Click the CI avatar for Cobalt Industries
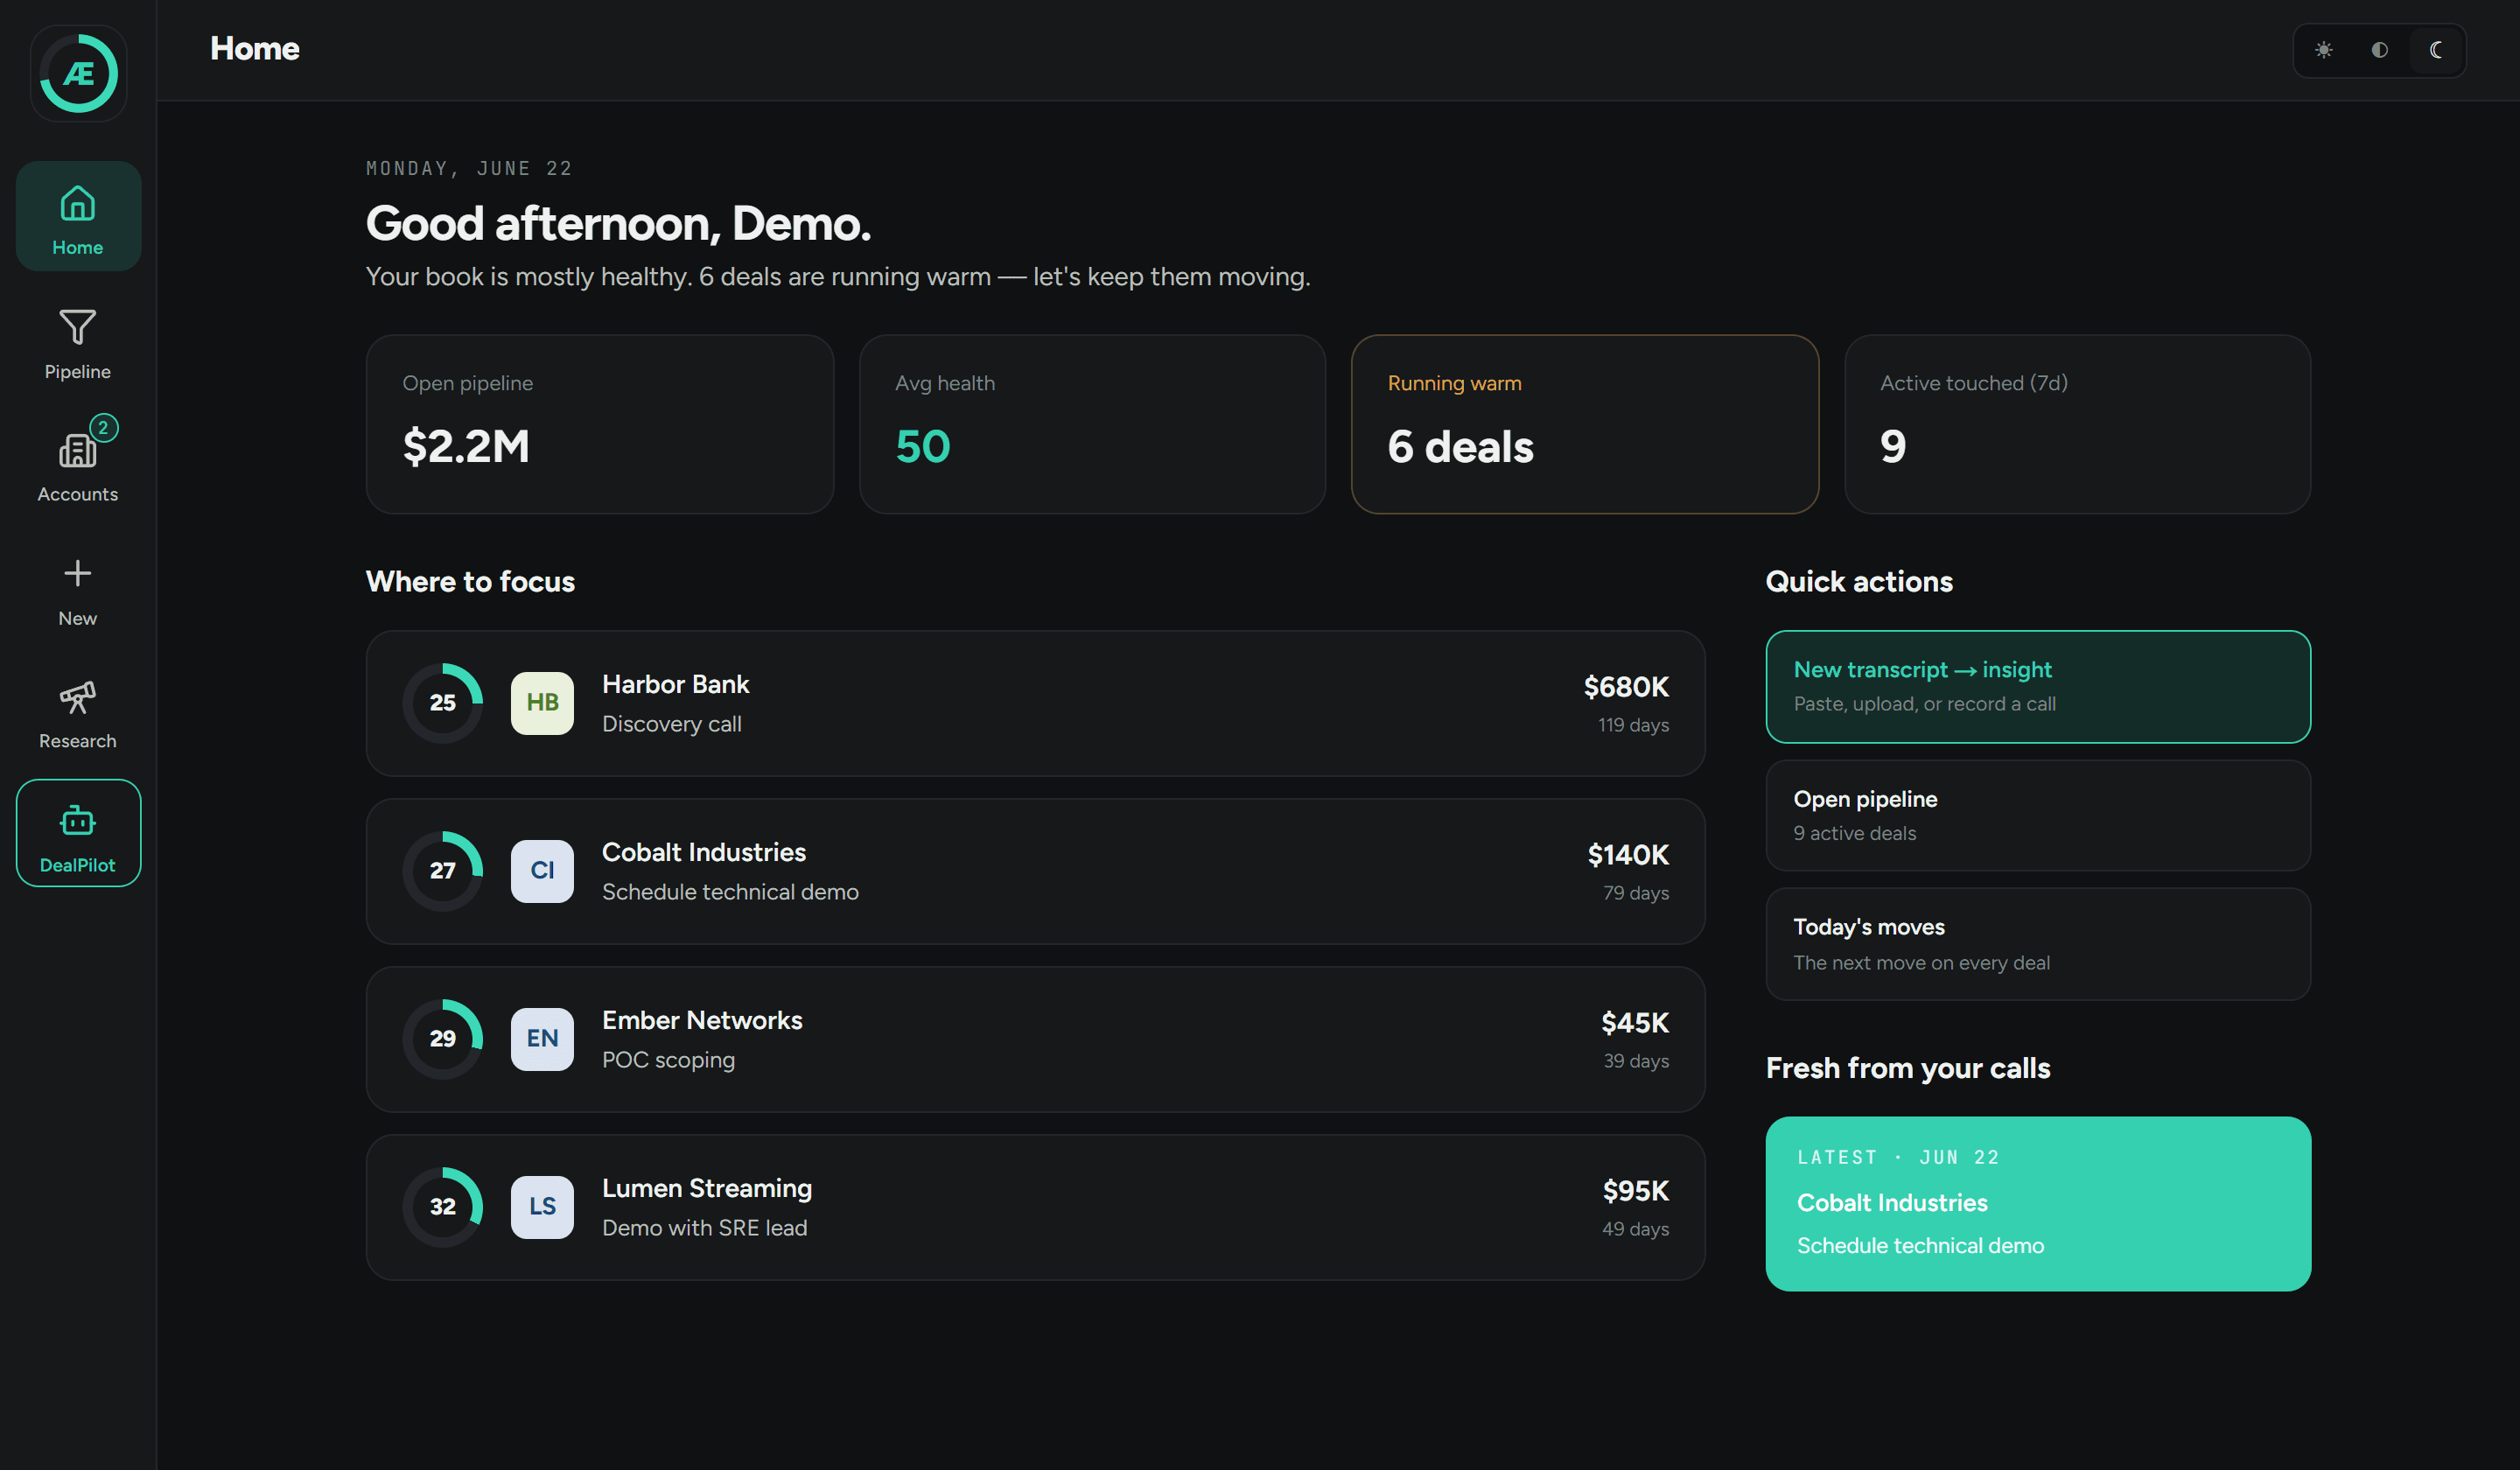2520x1470 pixels. [542, 871]
